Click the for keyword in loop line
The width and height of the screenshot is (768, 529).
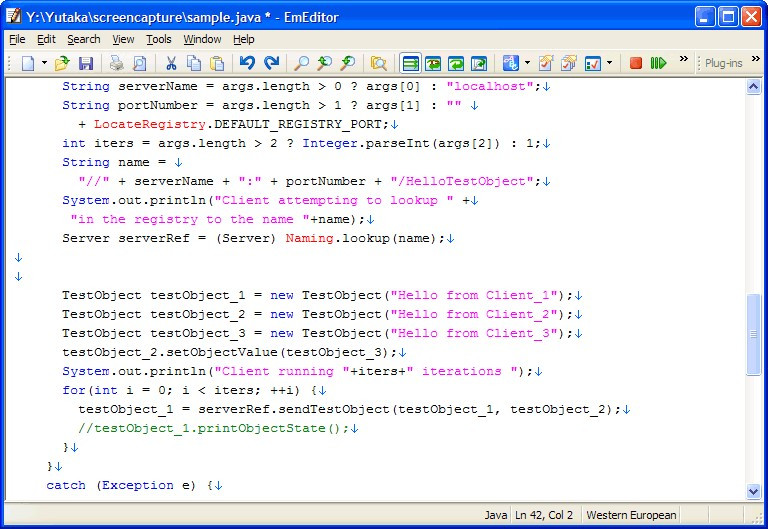click(x=74, y=390)
